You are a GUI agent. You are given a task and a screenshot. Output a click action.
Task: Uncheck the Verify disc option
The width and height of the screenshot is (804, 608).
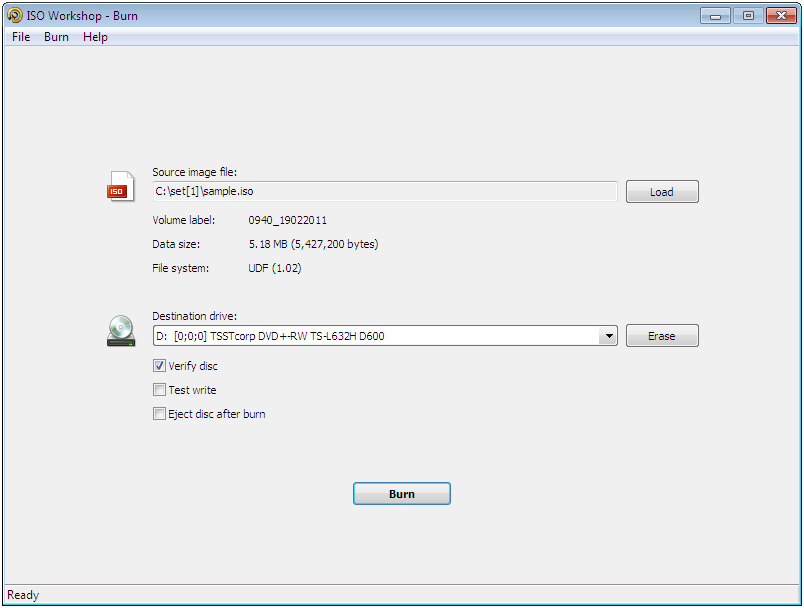pyautogui.click(x=159, y=366)
